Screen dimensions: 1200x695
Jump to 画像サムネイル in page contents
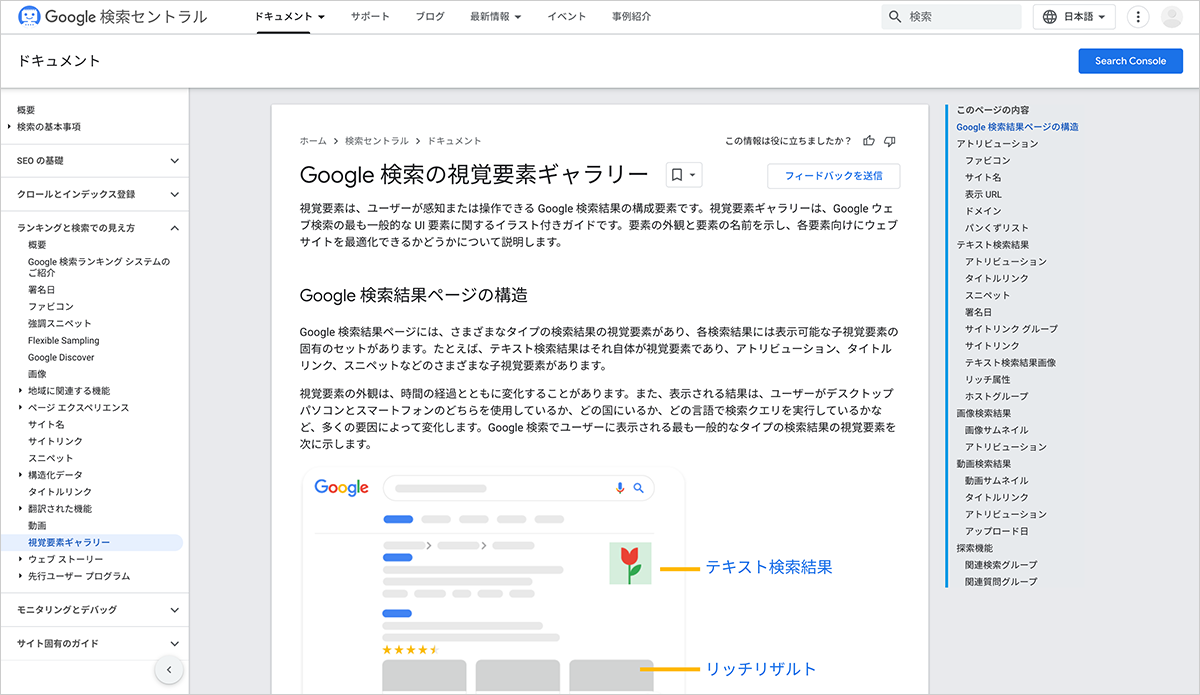coord(997,430)
